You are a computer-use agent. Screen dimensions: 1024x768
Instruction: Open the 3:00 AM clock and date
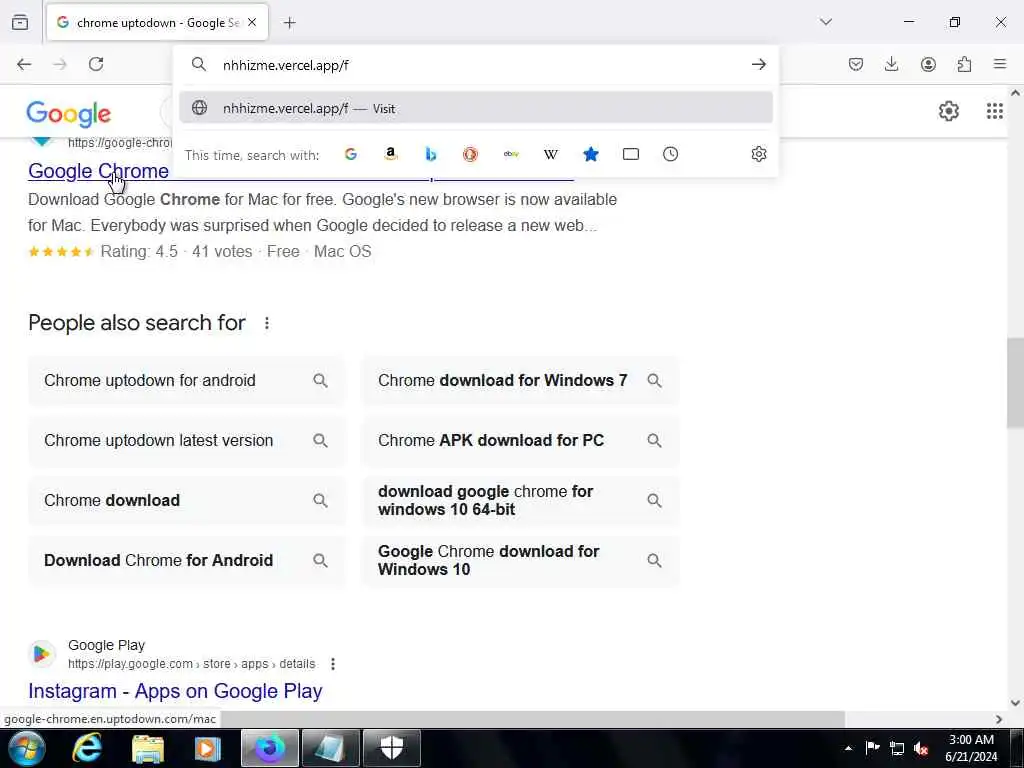(x=971, y=748)
